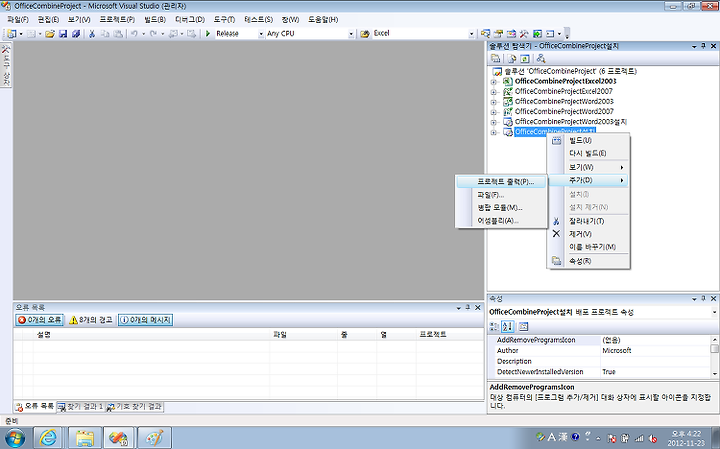Click Solution Explorer's Show All Files icon
Image resolution: width=720 pixels, height=449 pixels.
point(512,58)
